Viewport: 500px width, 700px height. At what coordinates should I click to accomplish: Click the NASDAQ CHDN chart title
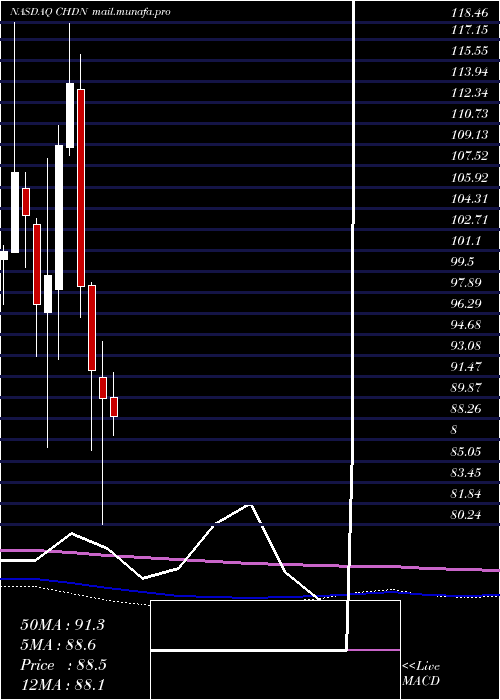click(x=50, y=12)
